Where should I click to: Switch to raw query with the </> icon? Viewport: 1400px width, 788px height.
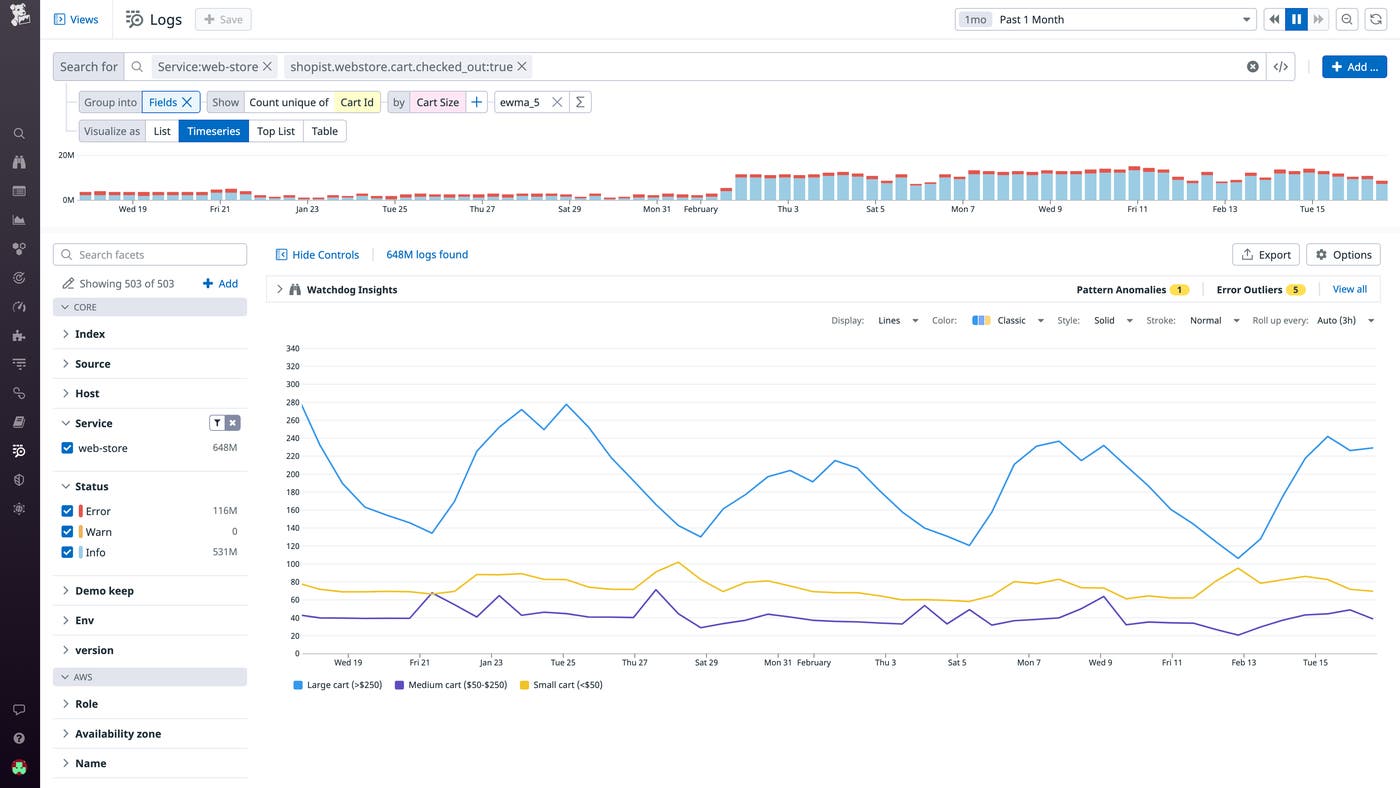tap(1281, 66)
